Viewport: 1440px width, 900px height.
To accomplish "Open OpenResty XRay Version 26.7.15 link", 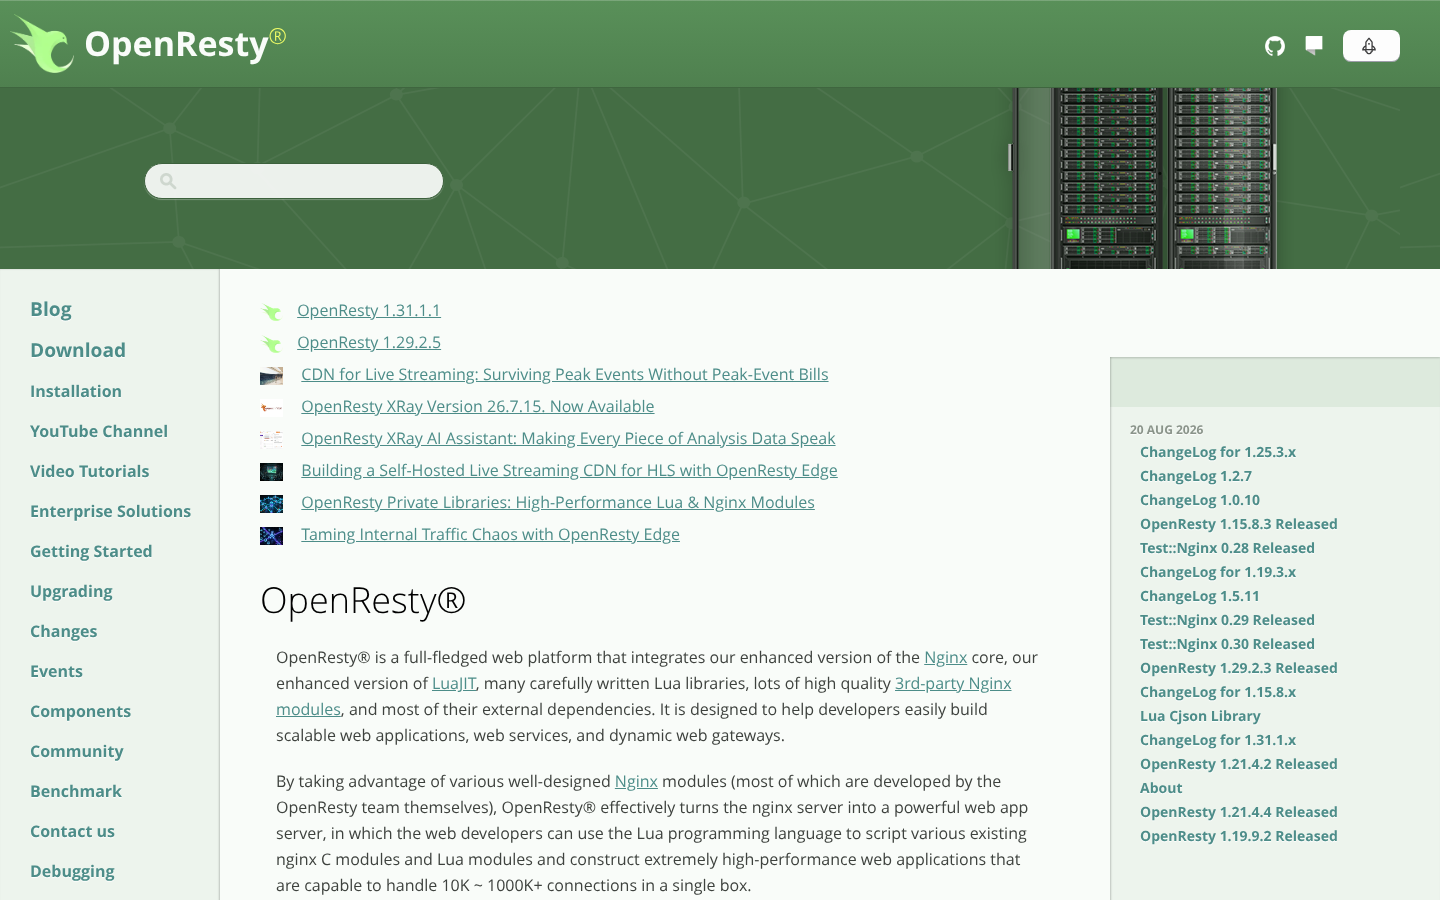I will click(478, 406).
